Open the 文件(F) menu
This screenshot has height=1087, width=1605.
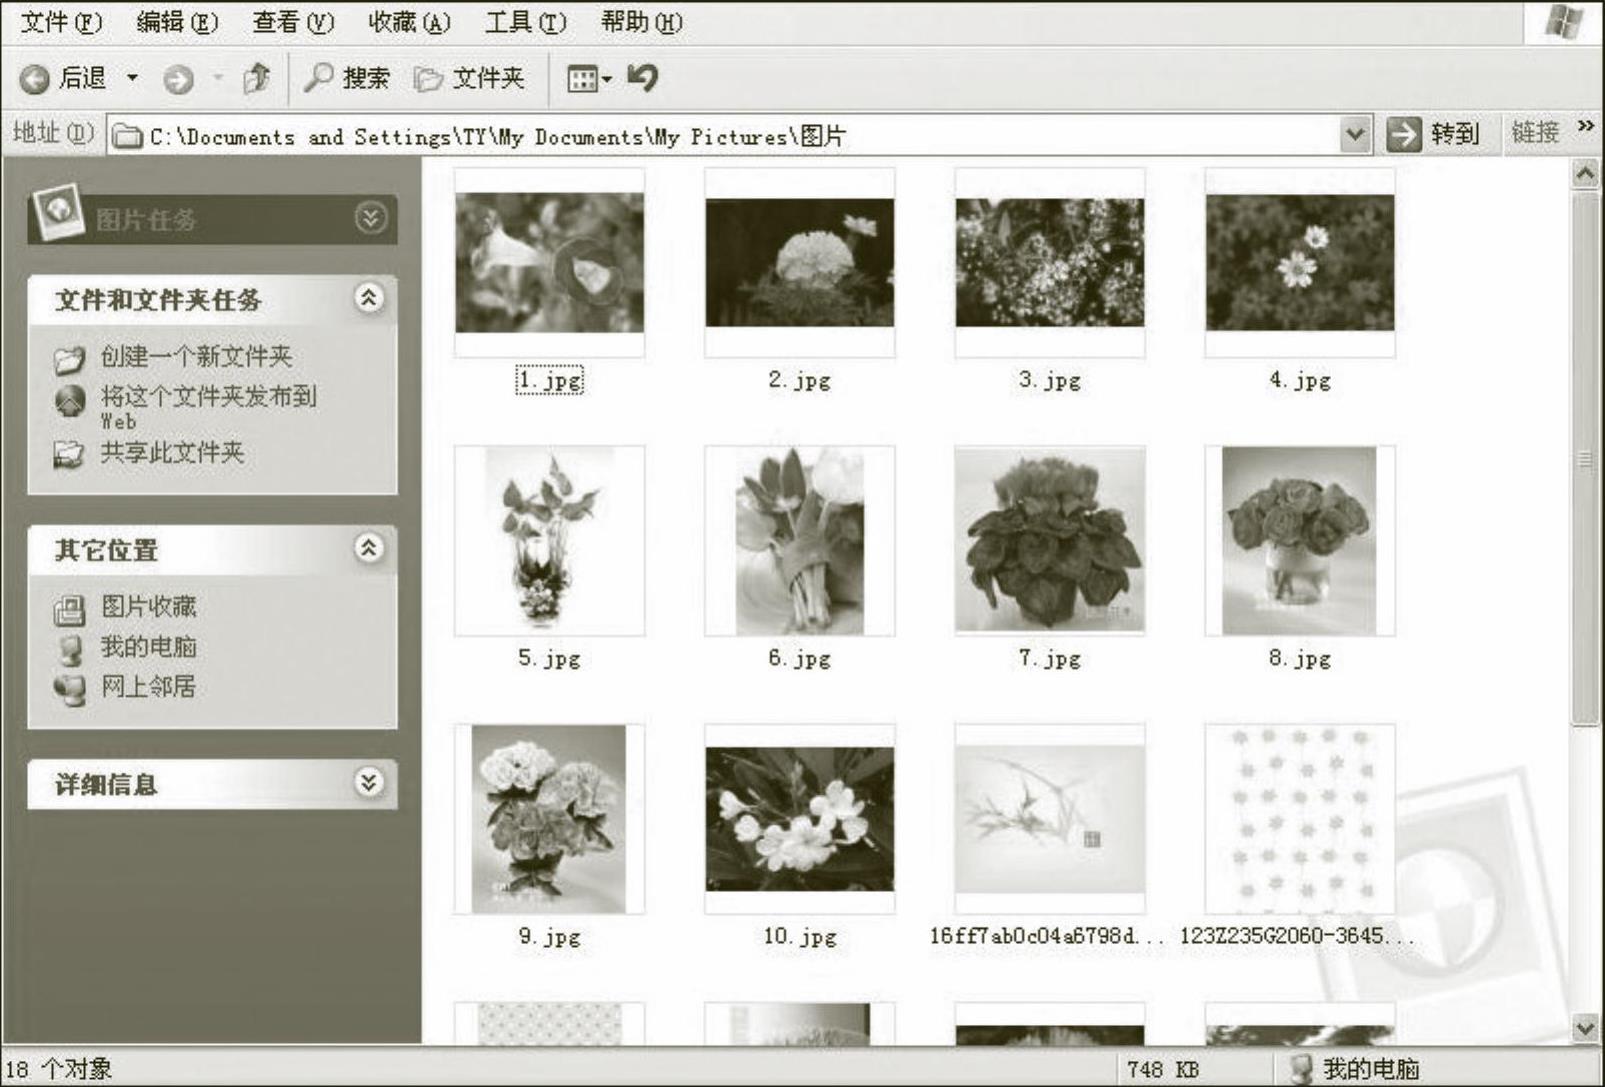[x=61, y=22]
